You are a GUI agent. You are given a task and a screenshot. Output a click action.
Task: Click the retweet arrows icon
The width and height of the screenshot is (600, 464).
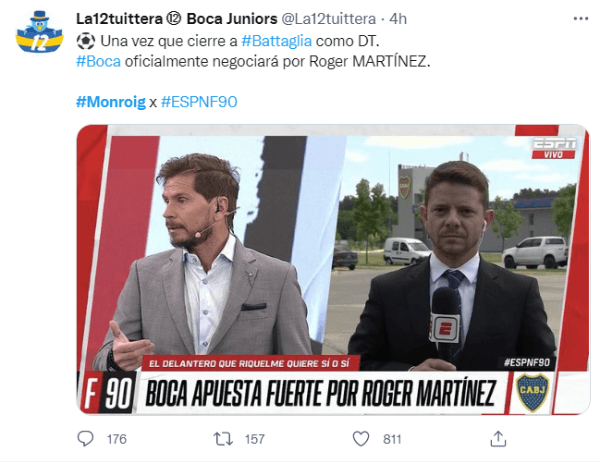223,439
